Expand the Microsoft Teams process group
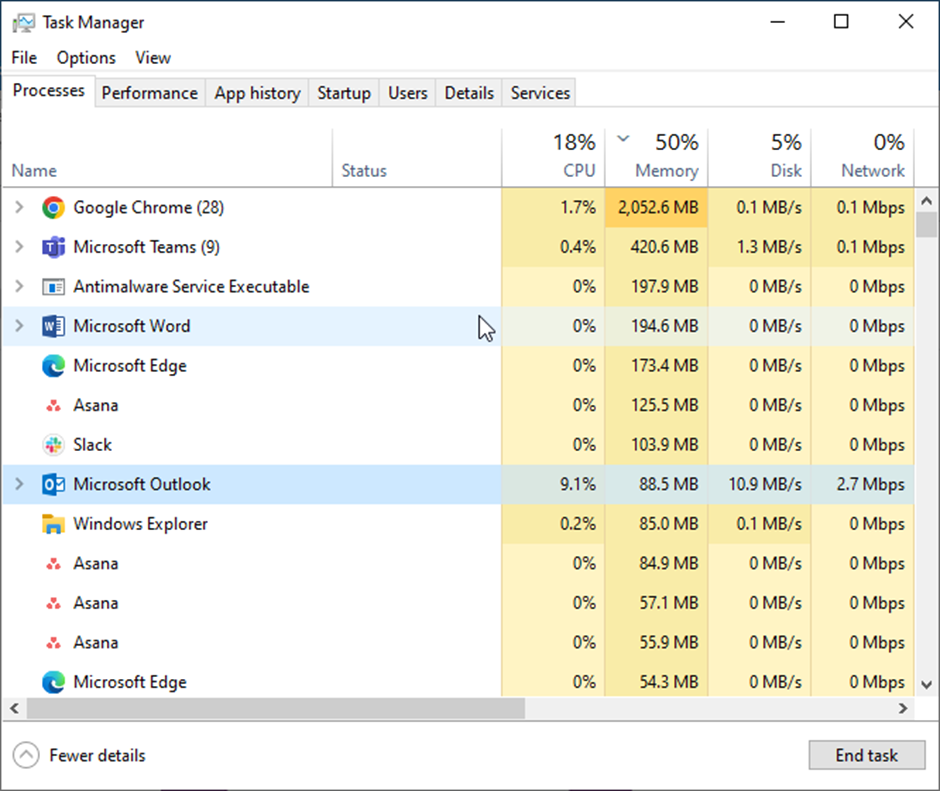The height and width of the screenshot is (791, 940). click(19, 247)
